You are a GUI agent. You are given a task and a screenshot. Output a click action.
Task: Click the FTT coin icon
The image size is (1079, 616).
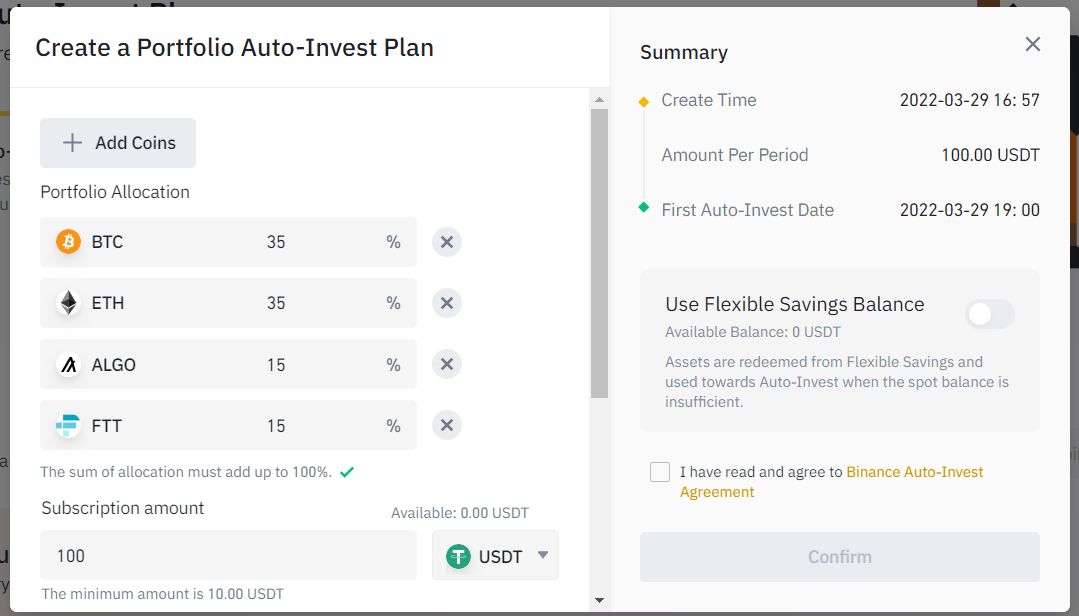tap(68, 426)
